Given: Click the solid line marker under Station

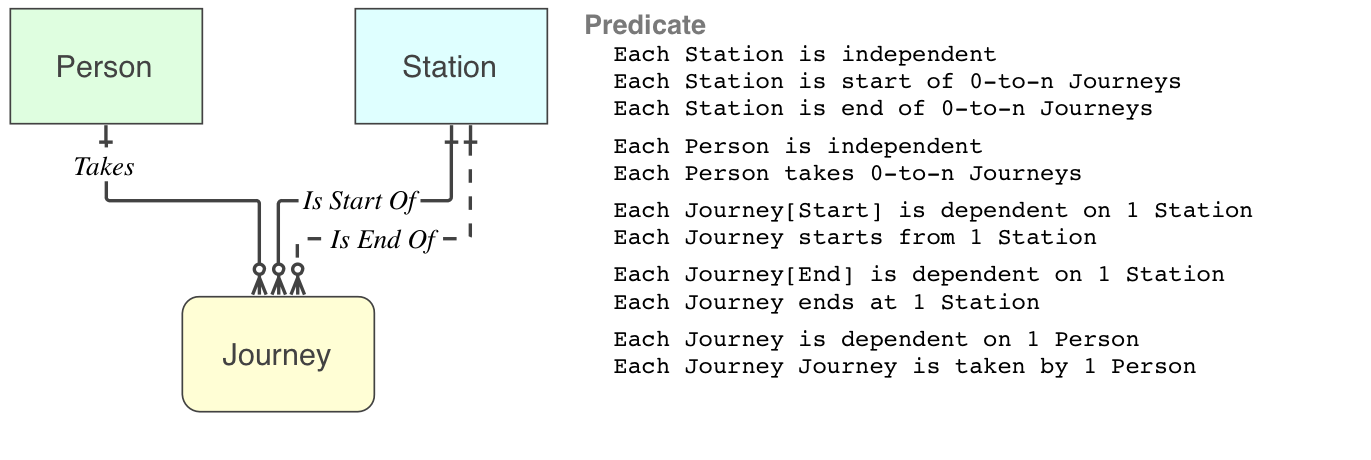Looking at the screenshot, I should point(451,144).
